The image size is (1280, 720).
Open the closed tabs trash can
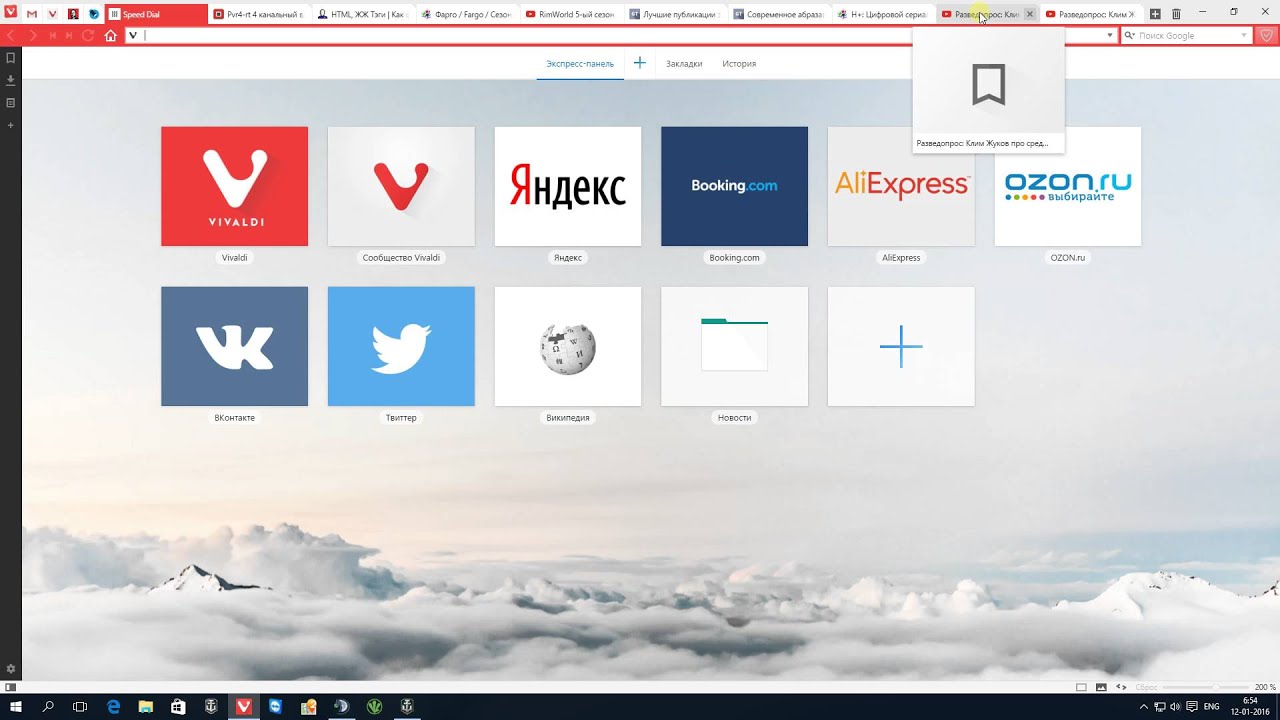click(x=1176, y=14)
